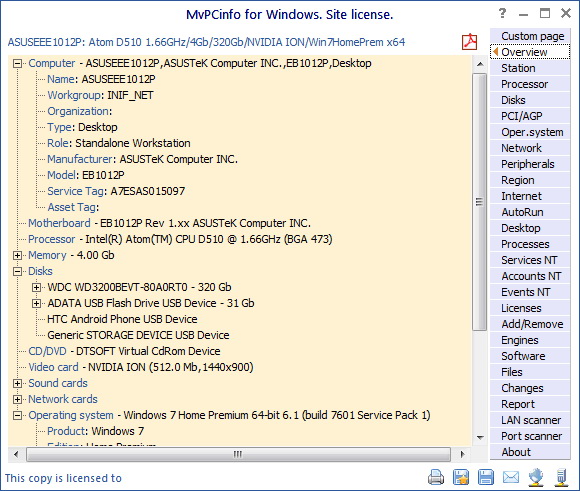
Task: Open the Accounts NT page
Action: (x=530, y=276)
